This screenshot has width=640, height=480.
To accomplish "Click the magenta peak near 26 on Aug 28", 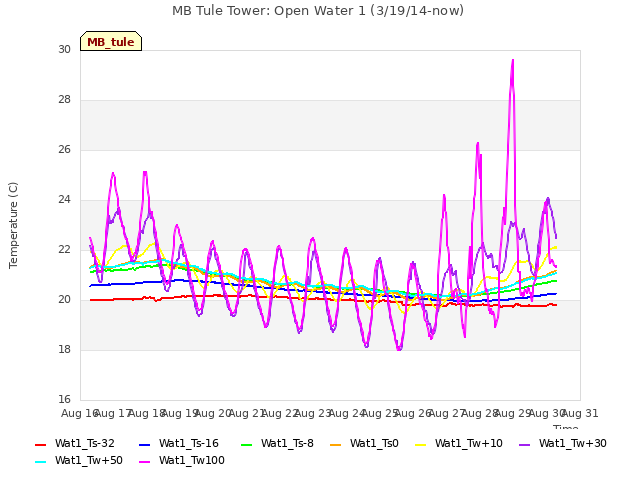I will pyautogui.click(x=478, y=144).
